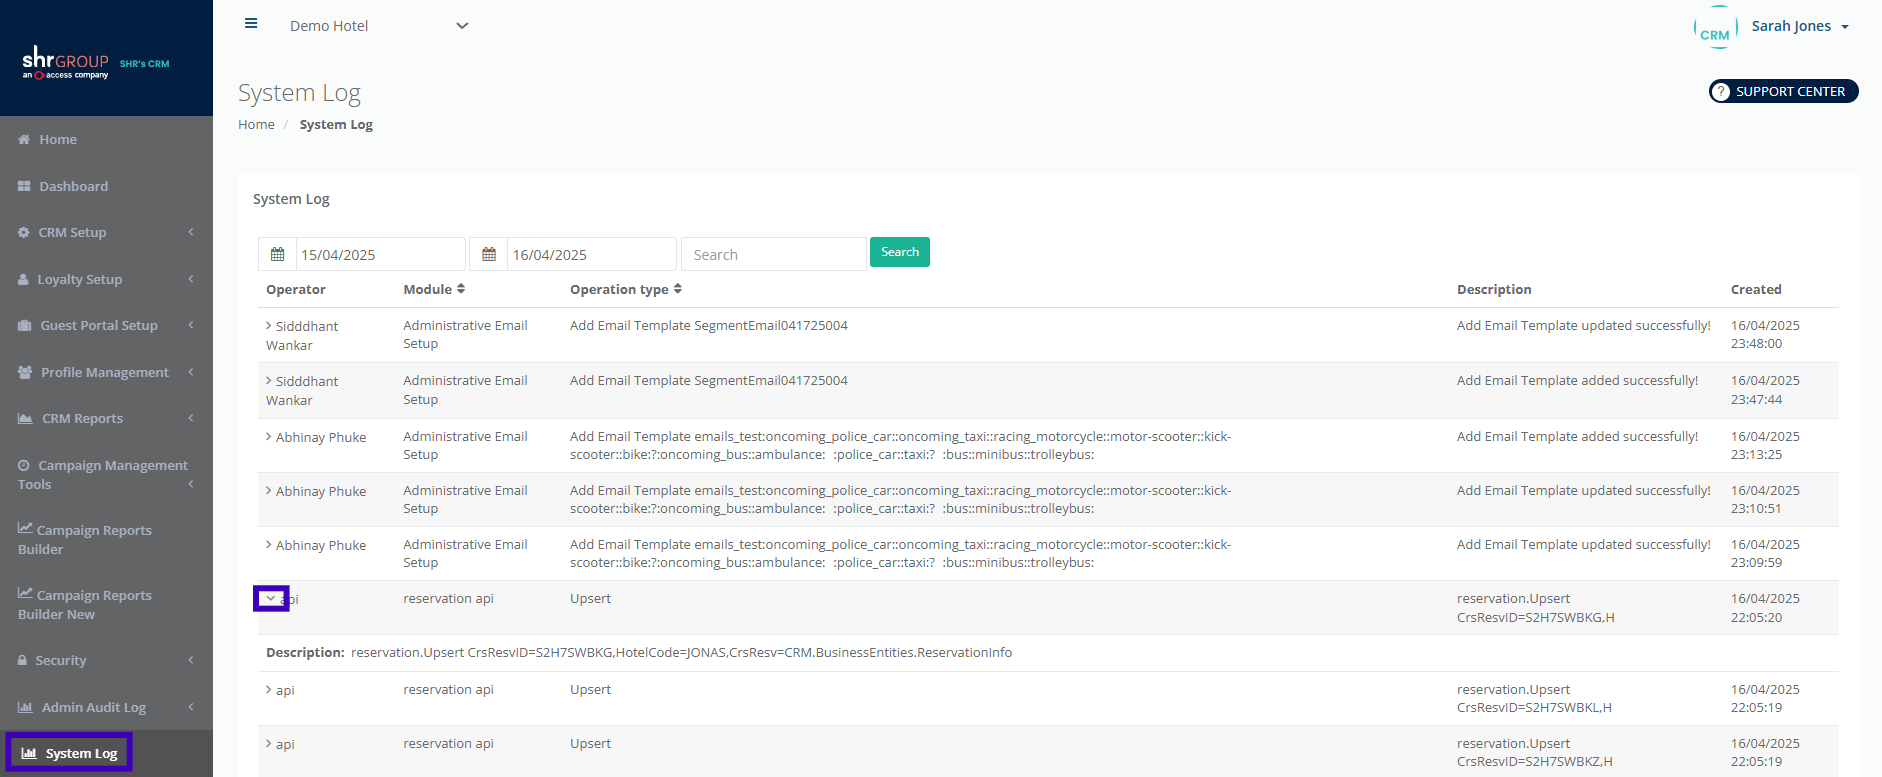1882x777 pixels.
Task: Toggle the hamburger sidebar menu icon
Action: (251, 24)
